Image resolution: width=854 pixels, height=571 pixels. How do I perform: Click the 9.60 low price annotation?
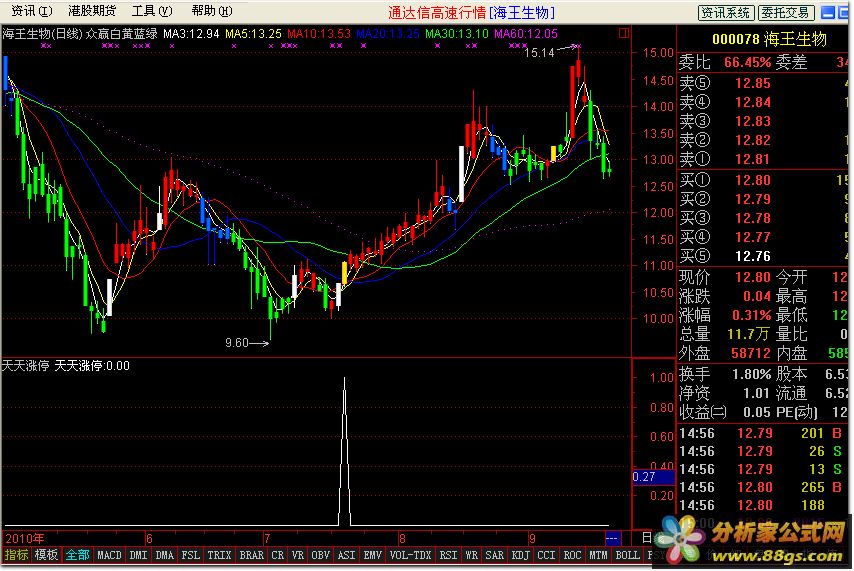tap(237, 343)
